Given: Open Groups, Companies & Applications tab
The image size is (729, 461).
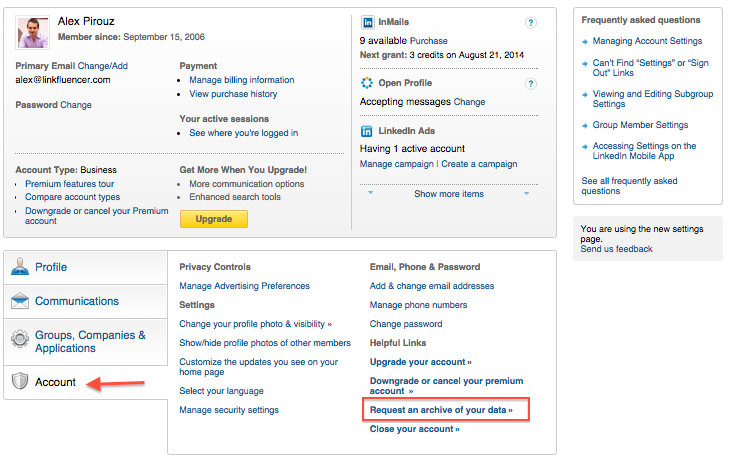Looking at the screenshot, I should point(86,342).
